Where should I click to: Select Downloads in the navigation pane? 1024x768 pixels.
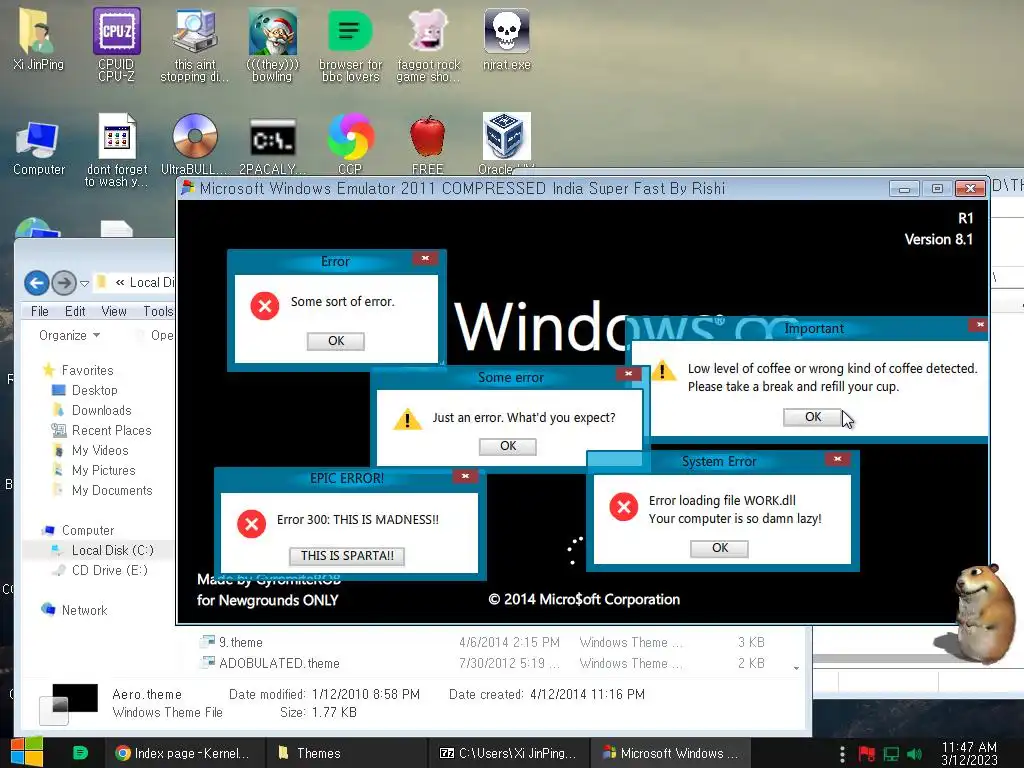(91, 410)
